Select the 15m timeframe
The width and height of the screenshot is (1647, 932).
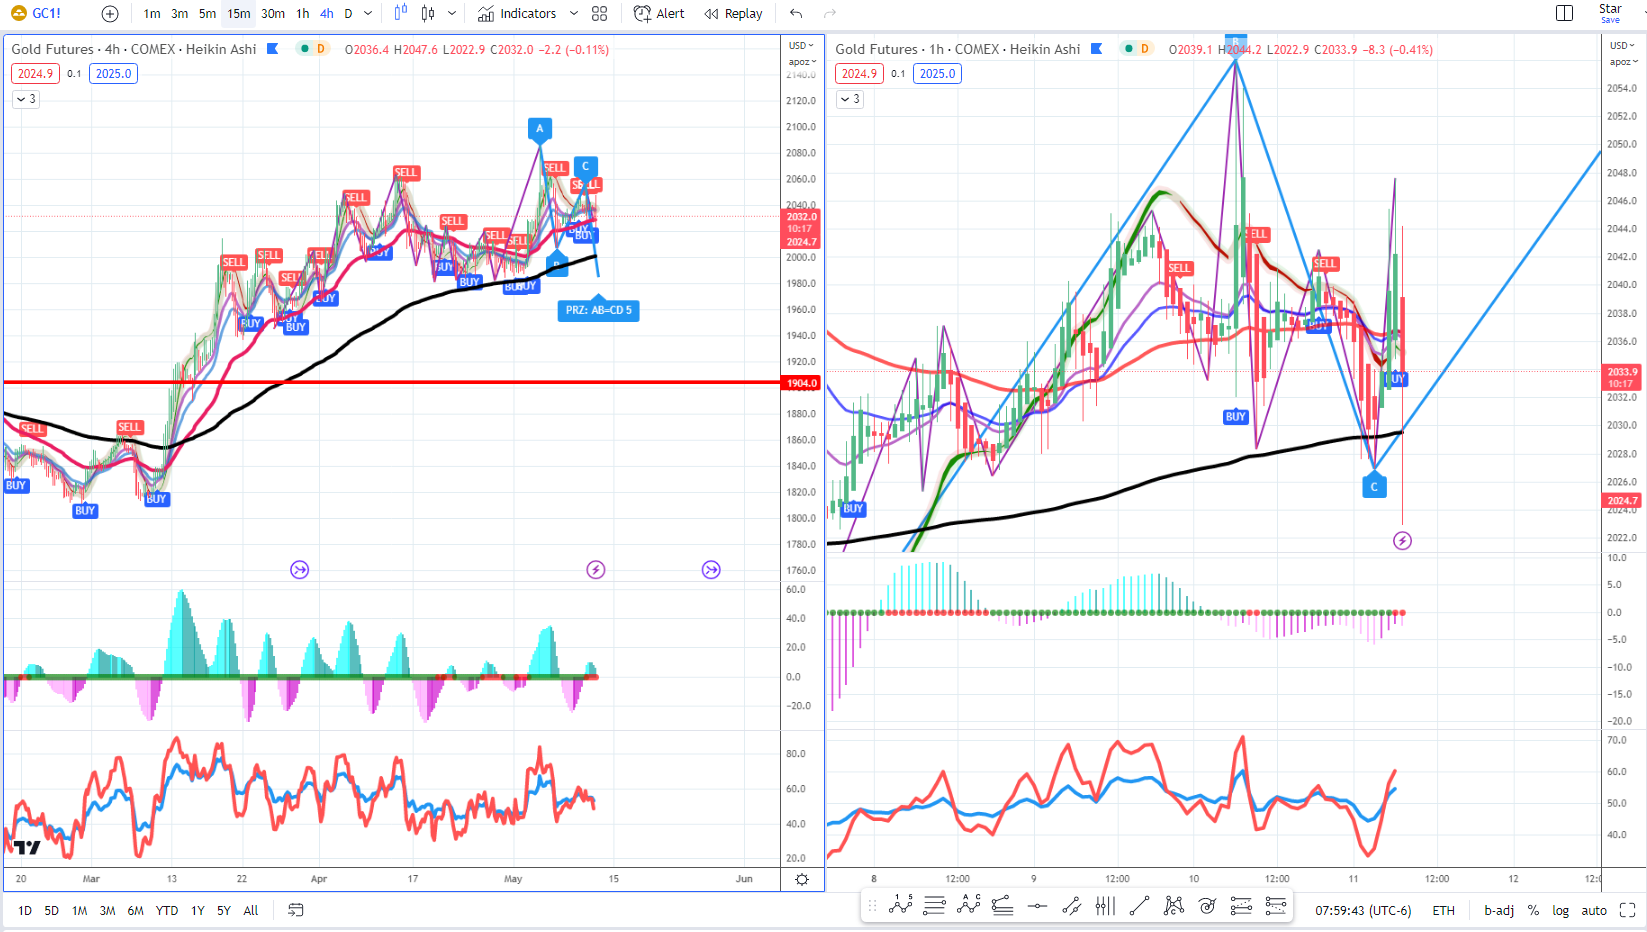(x=239, y=14)
